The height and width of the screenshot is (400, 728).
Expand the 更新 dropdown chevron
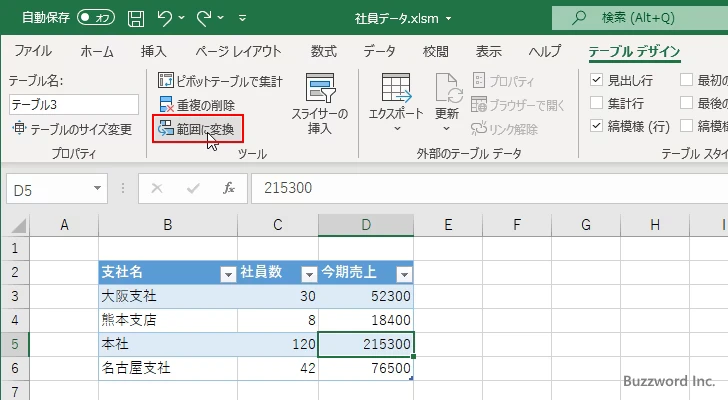446,129
